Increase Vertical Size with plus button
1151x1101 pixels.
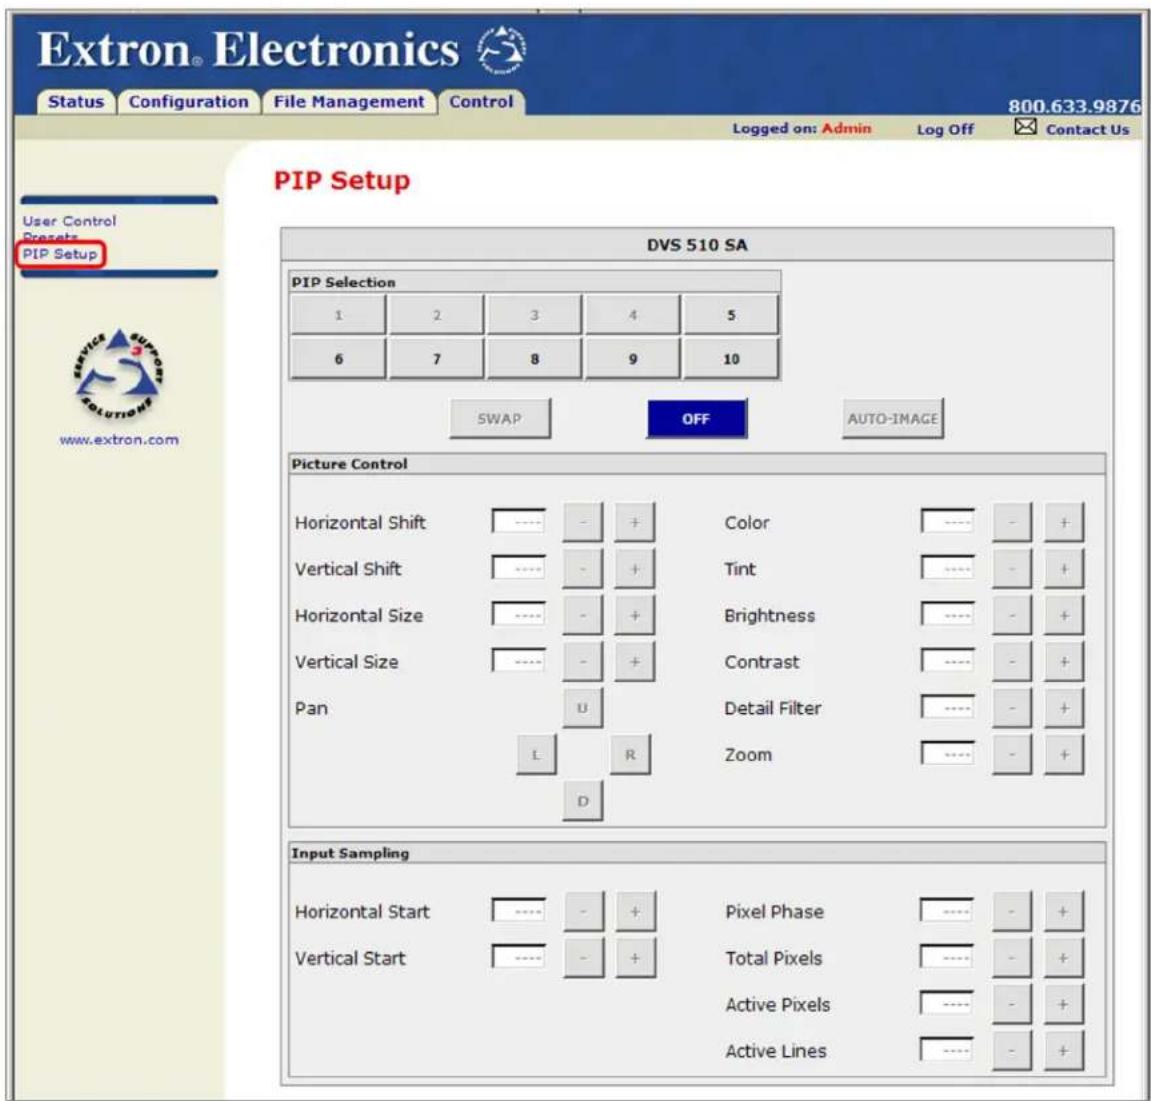[x=635, y=661]
